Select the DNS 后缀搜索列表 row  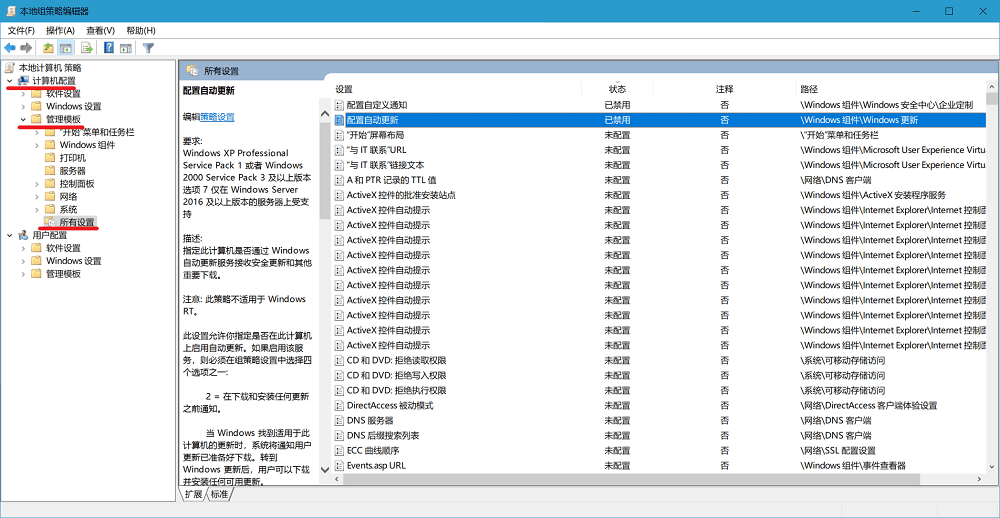point(659,435)
